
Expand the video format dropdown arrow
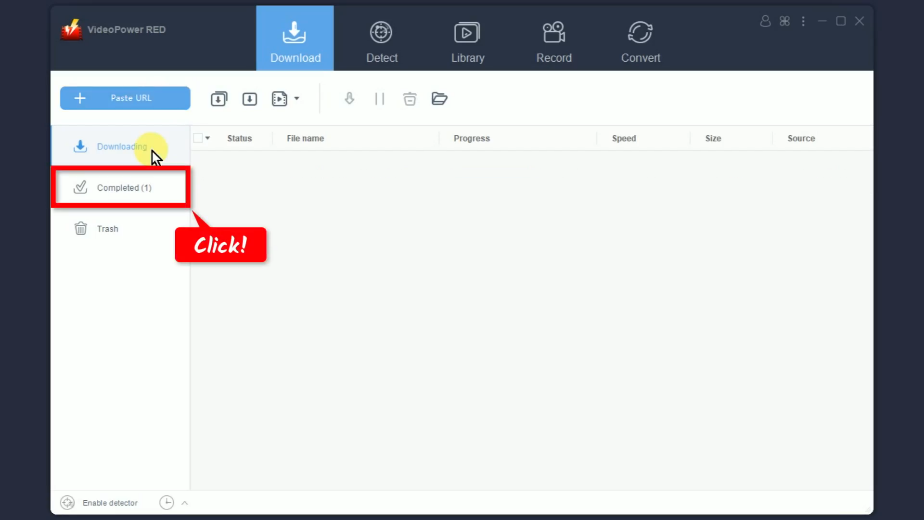[x=296, y=98]
